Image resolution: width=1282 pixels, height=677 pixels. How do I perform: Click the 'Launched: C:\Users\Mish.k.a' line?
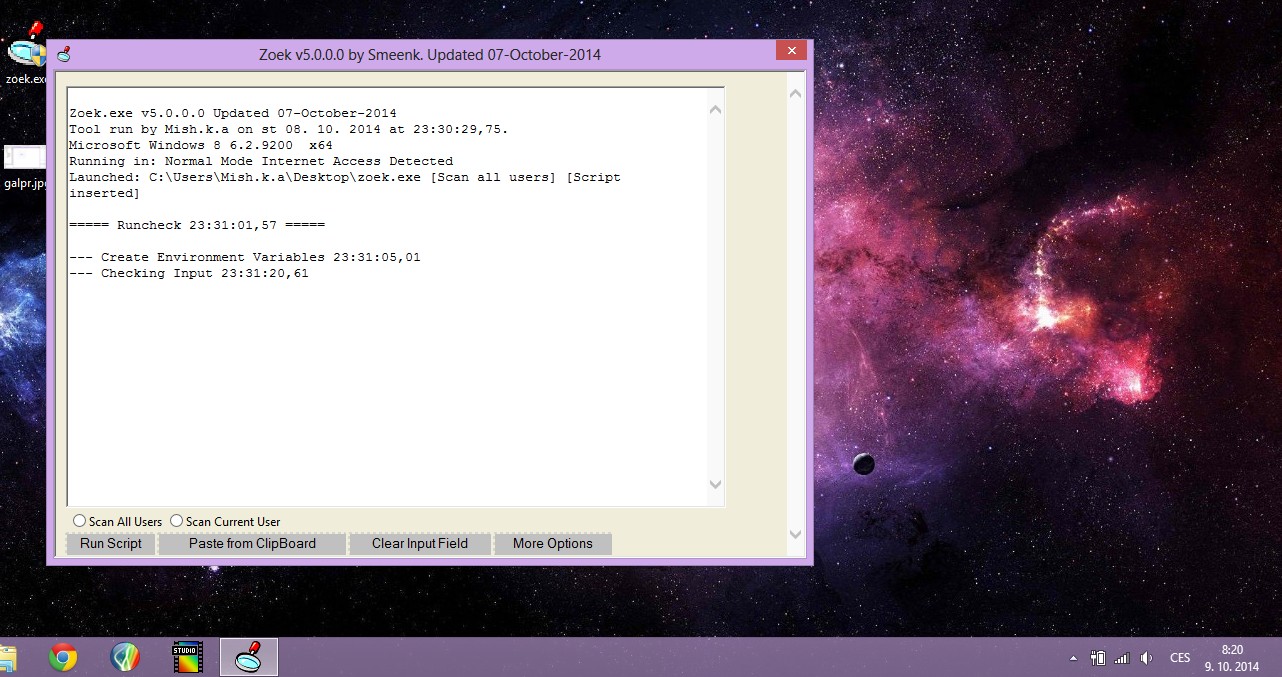click(345, 185)
